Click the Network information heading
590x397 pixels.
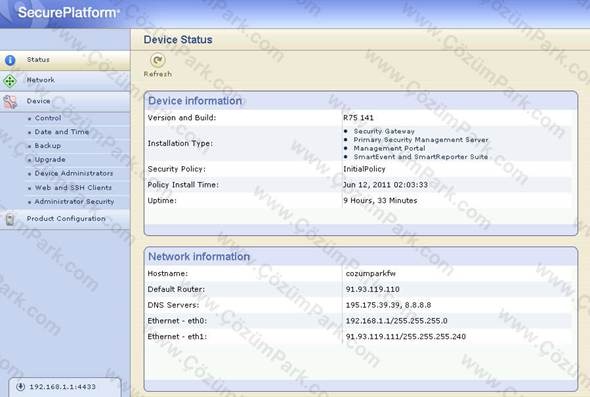coord(199,257)
